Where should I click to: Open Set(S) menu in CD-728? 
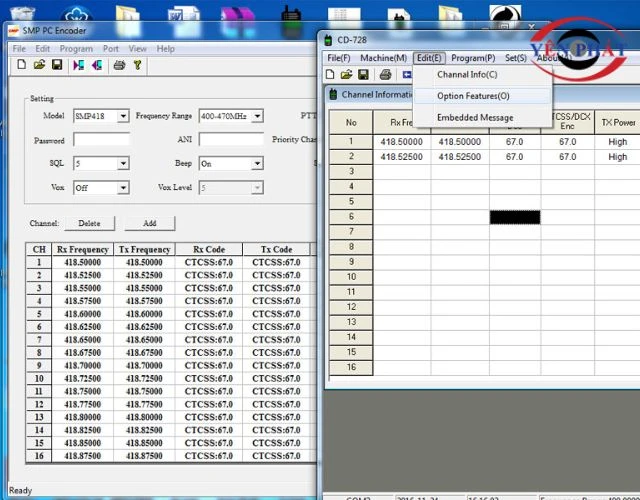[516, 58]
